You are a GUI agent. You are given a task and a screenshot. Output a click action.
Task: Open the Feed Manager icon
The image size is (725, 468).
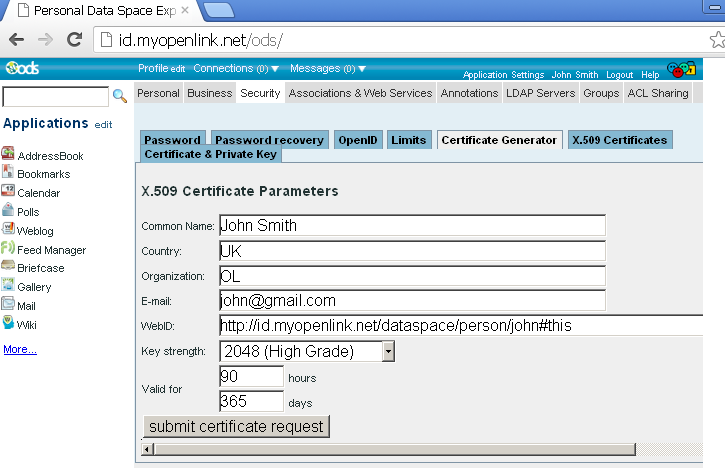pos(8,249)
